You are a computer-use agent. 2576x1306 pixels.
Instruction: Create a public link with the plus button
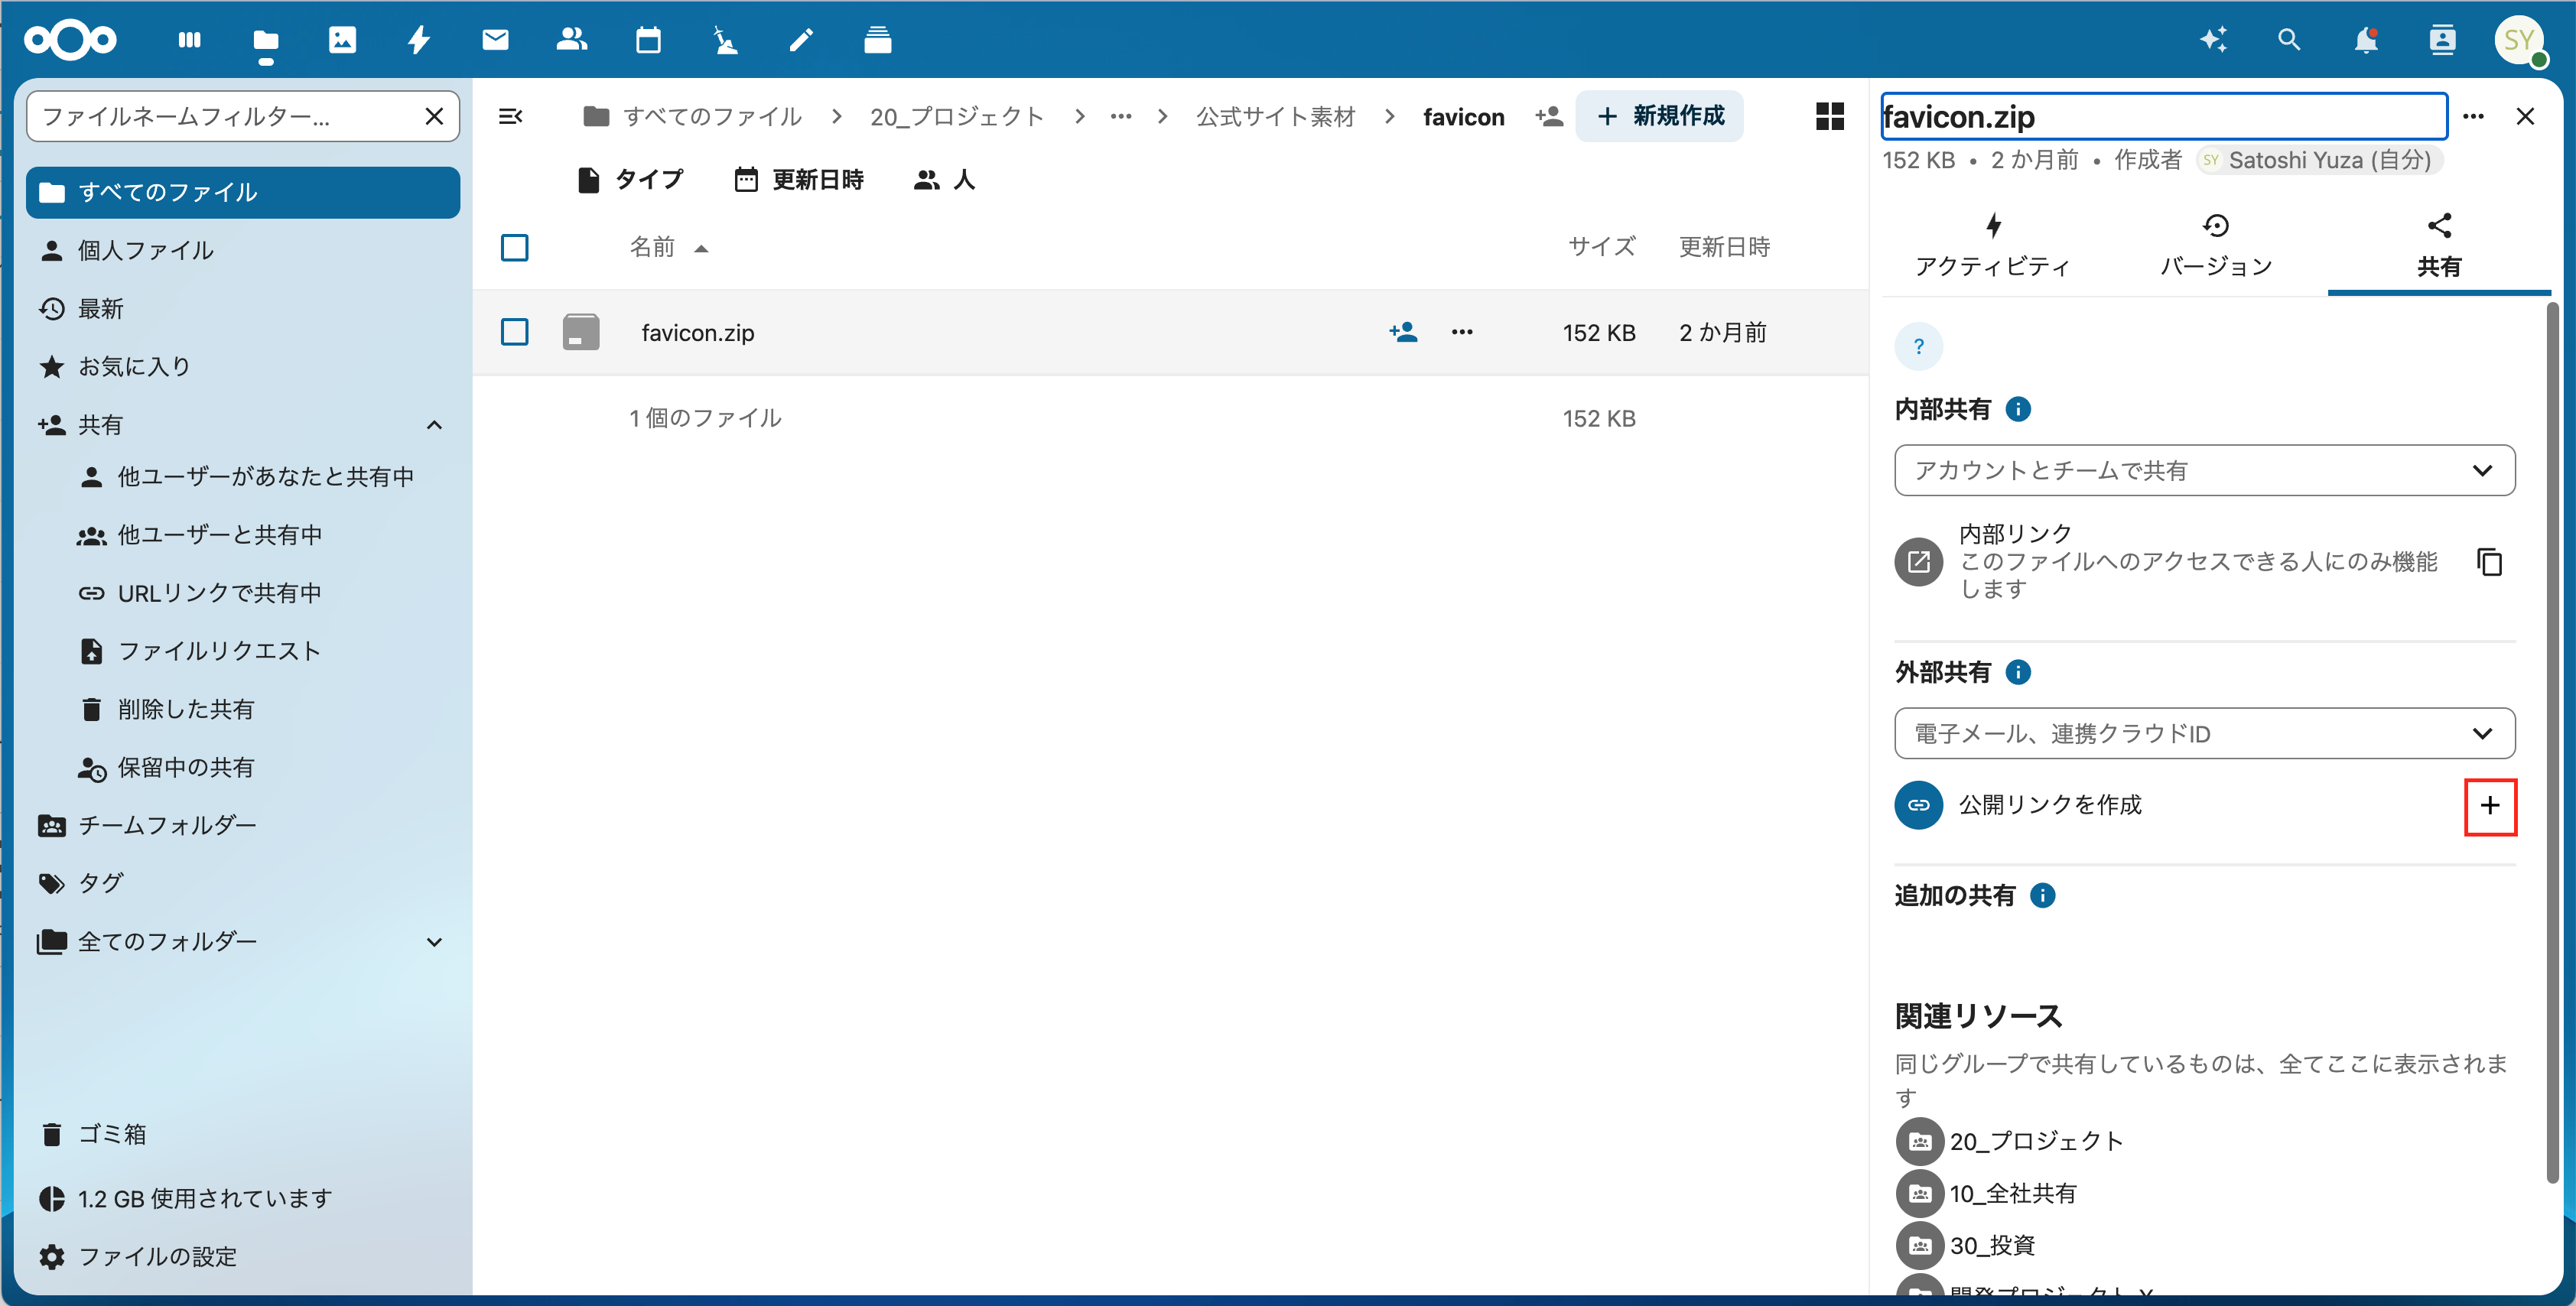pos(2490,806)
